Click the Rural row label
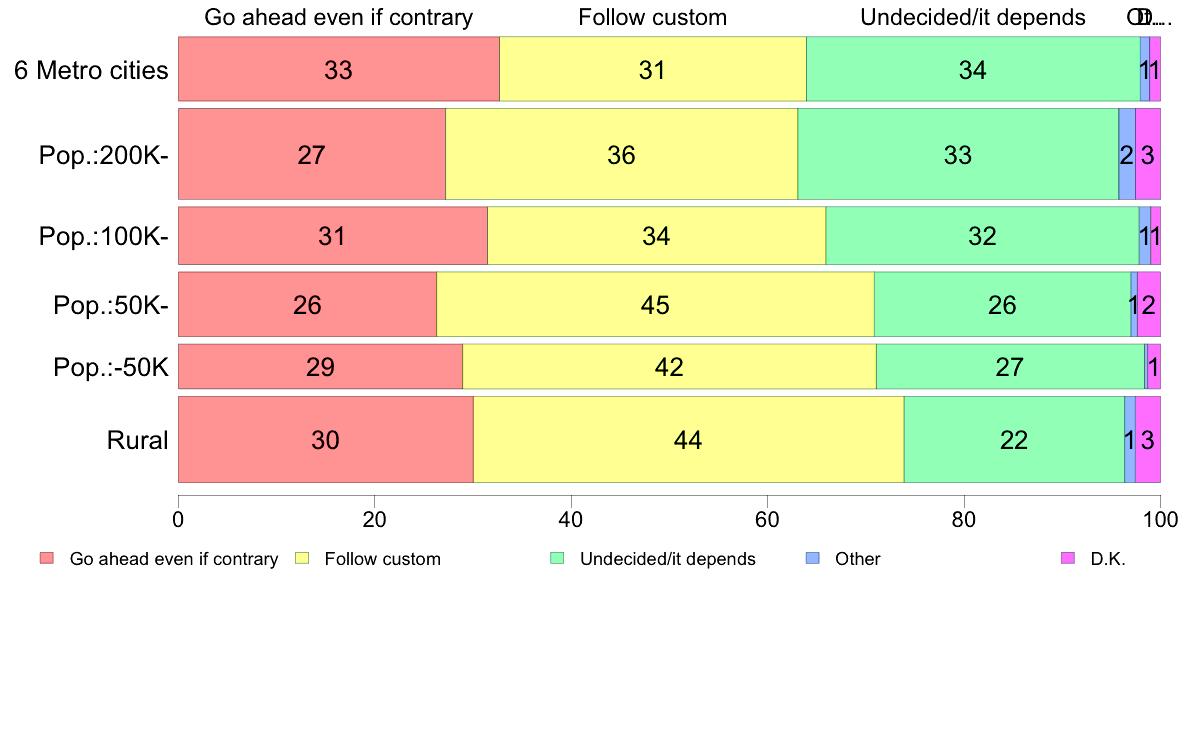Viewport: 1188px width, 736px height. tap(137, 440)
